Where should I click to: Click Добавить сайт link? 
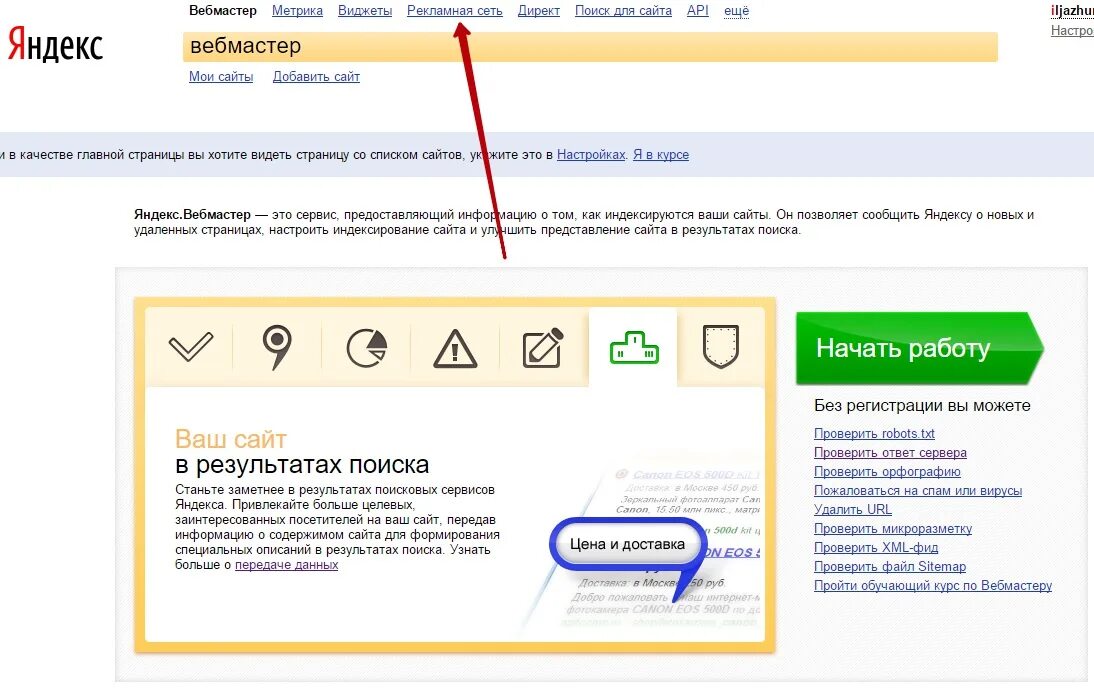[316, 77]
